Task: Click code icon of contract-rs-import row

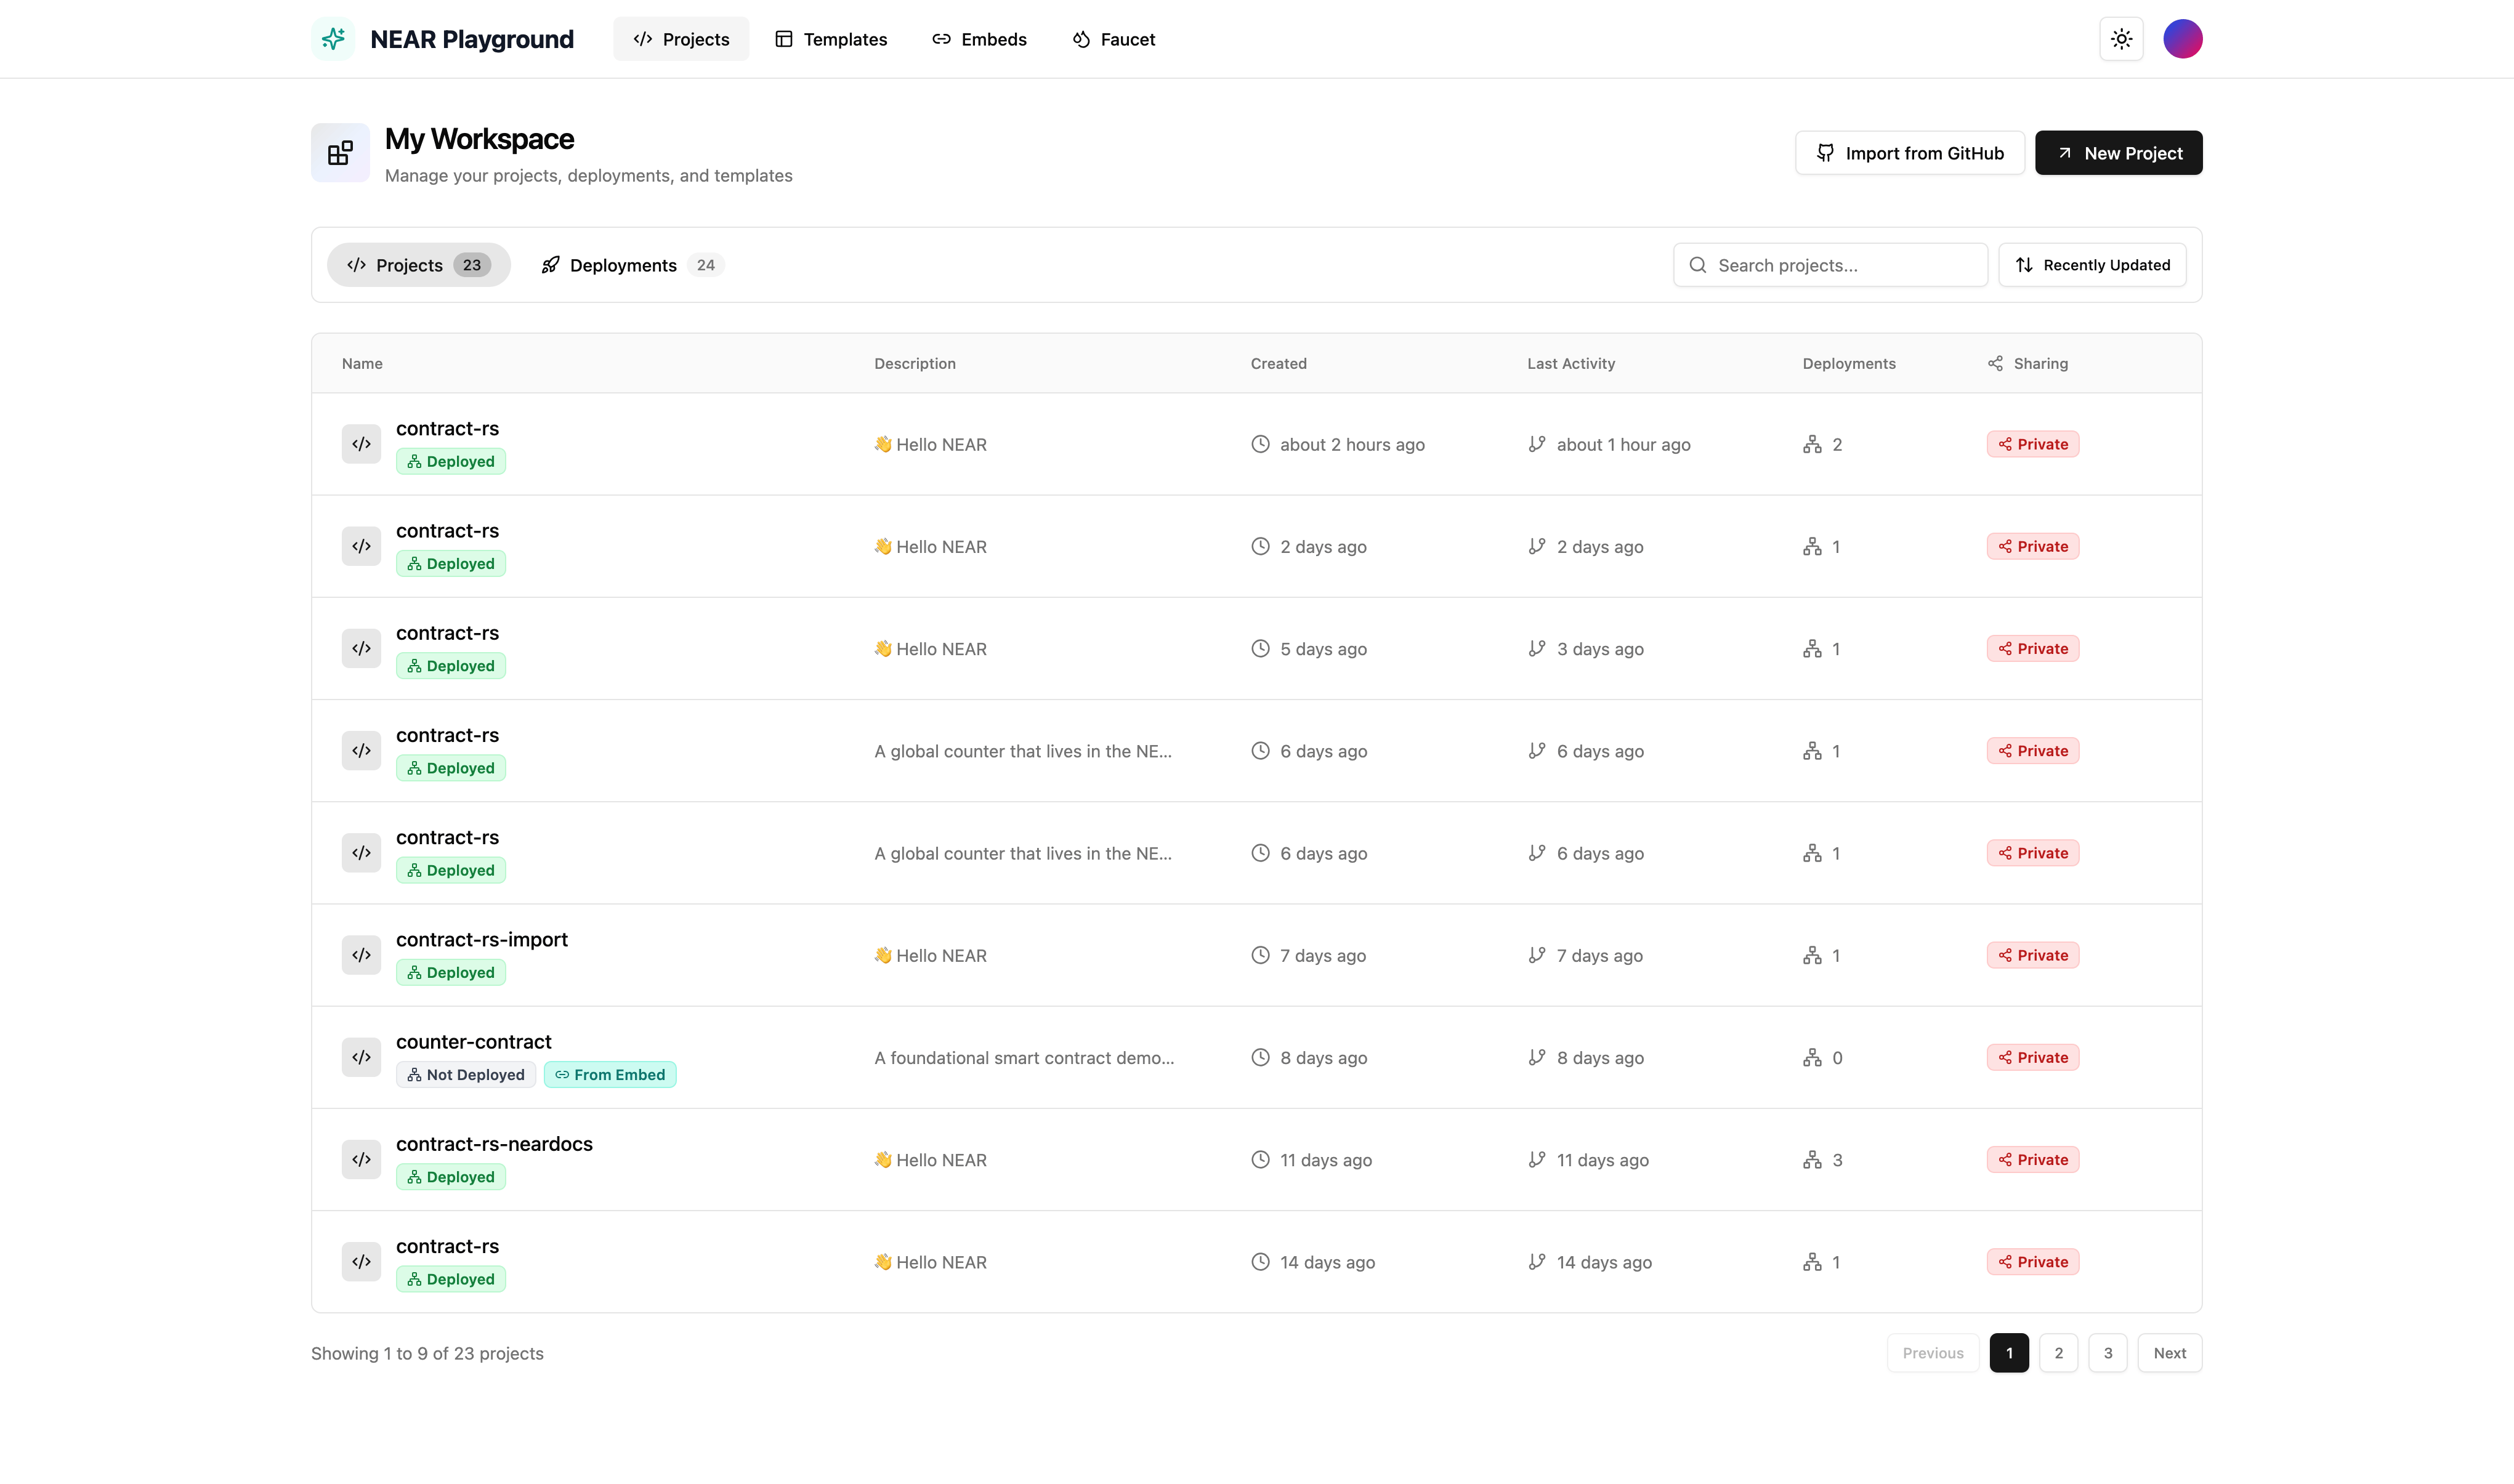Action: [361, 955]
